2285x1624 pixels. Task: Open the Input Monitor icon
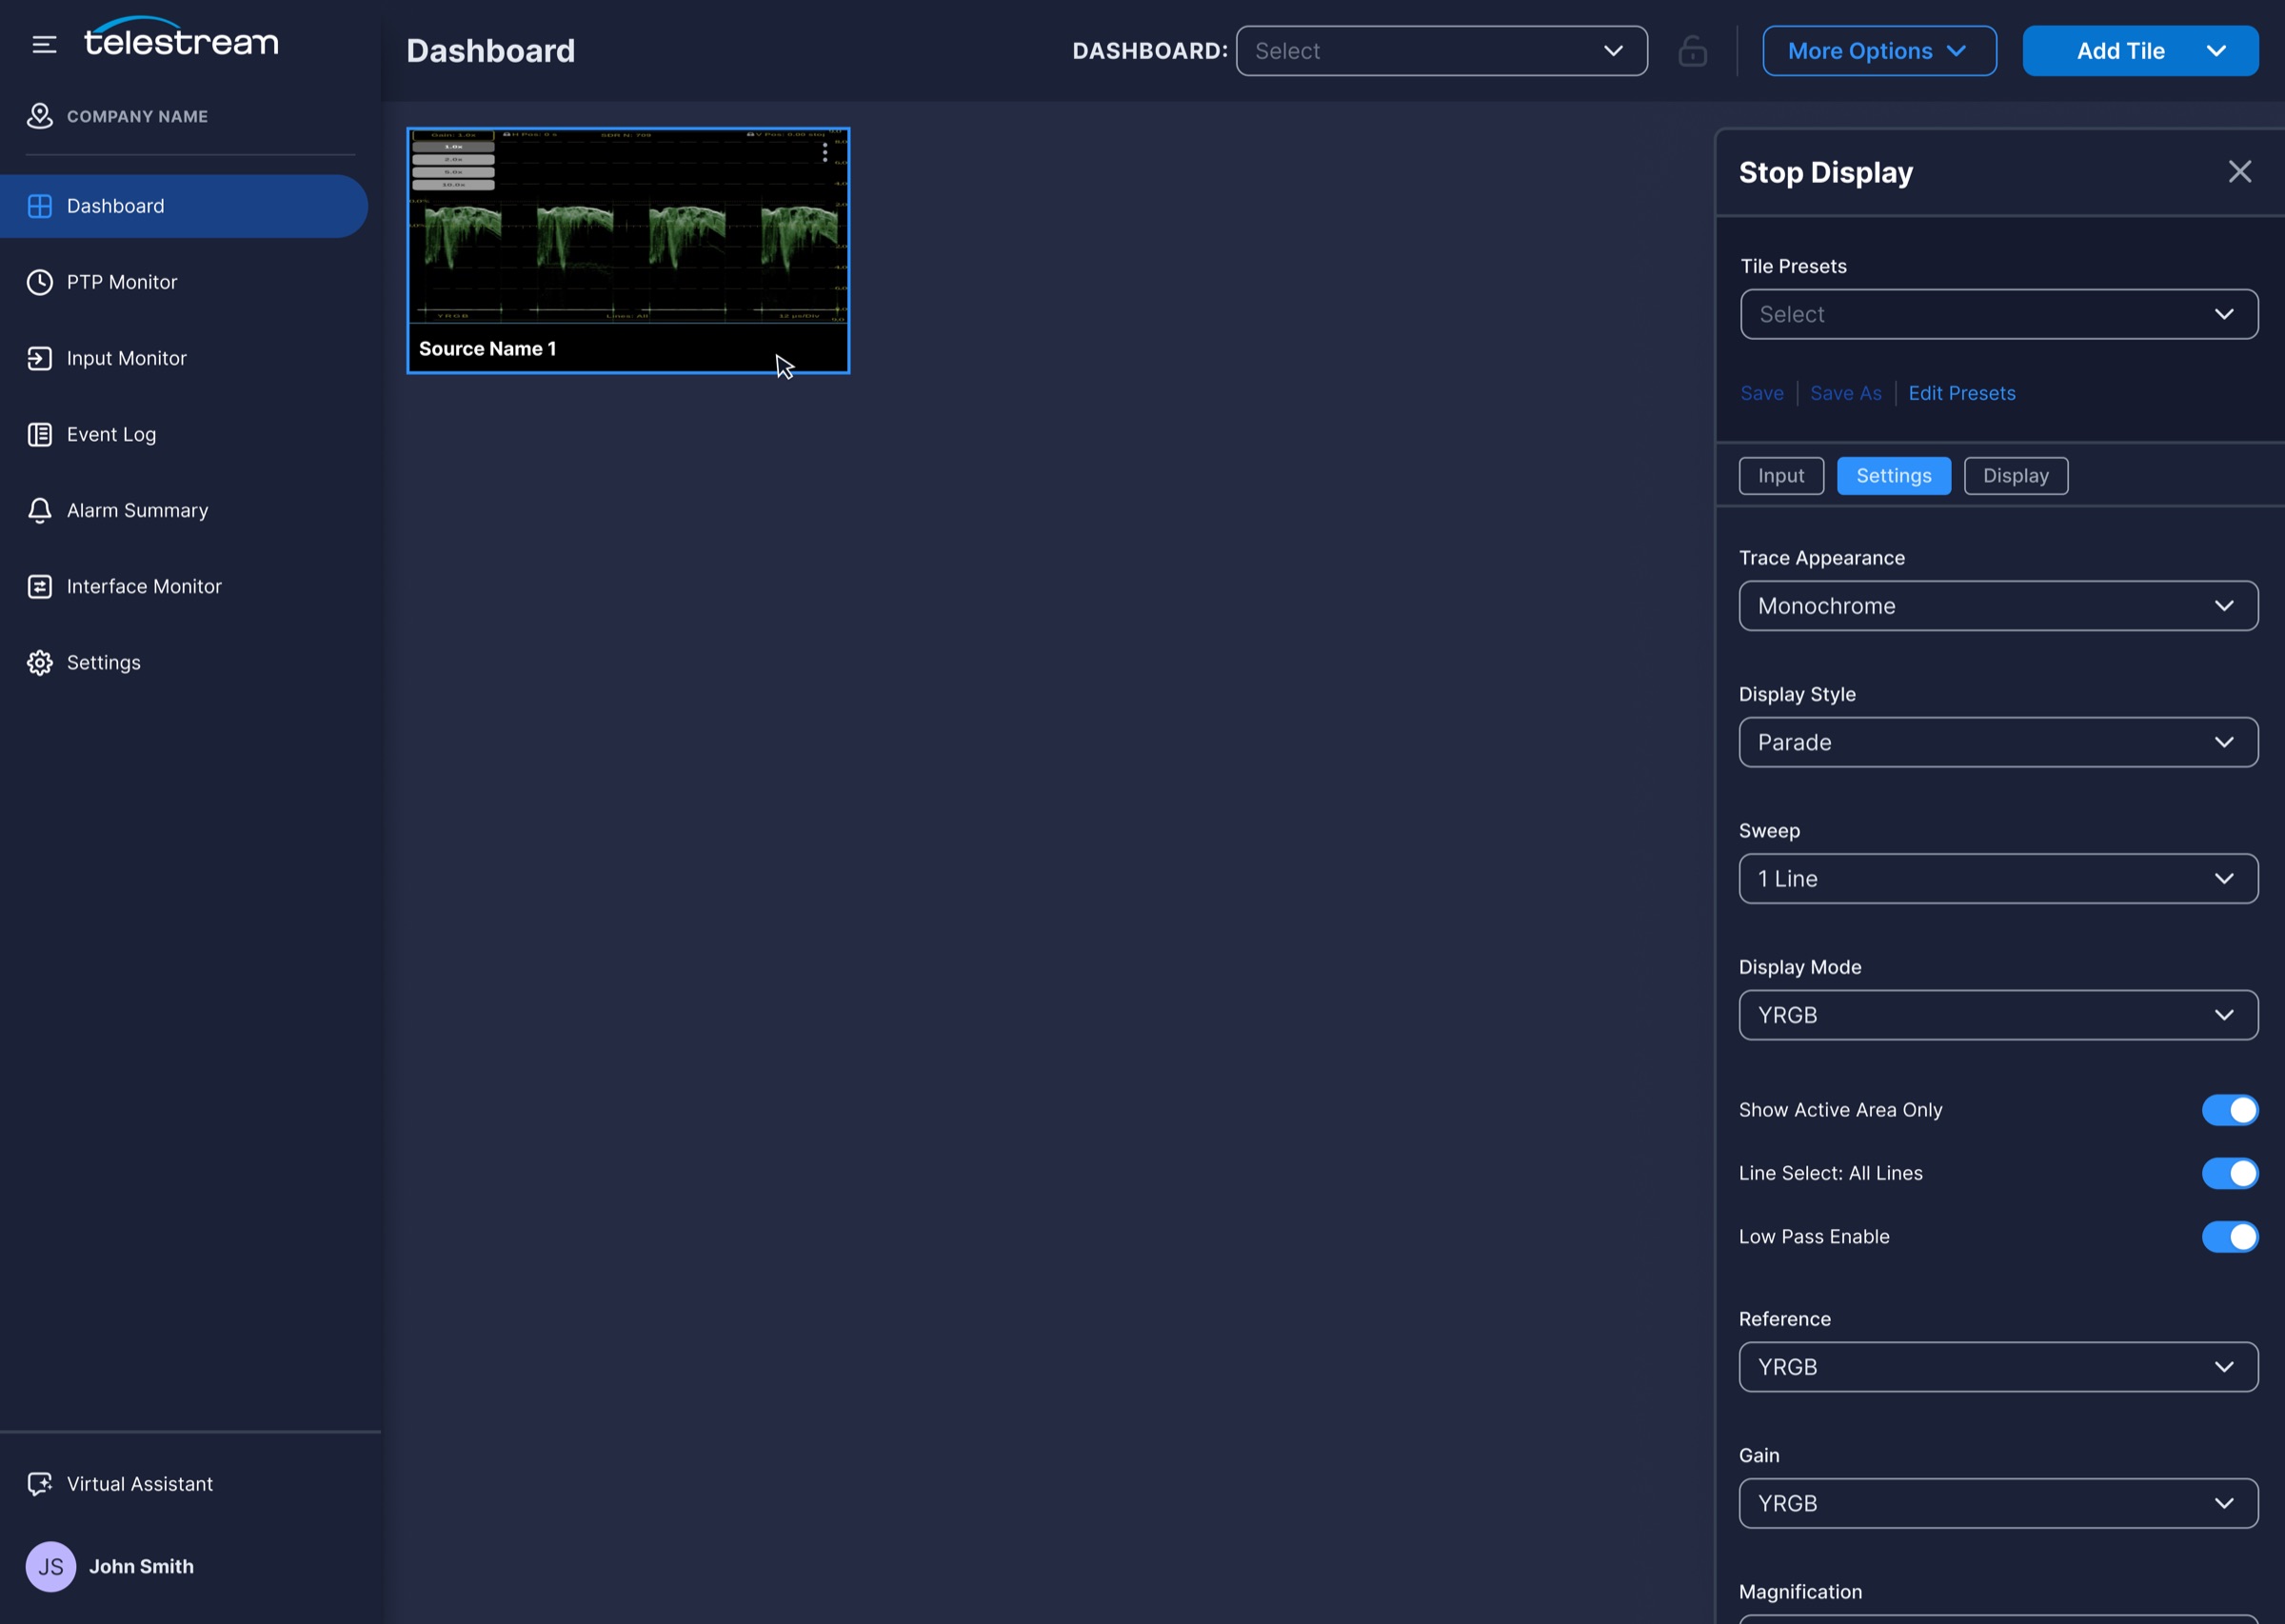pyautogui.click(x=40, y=358)
